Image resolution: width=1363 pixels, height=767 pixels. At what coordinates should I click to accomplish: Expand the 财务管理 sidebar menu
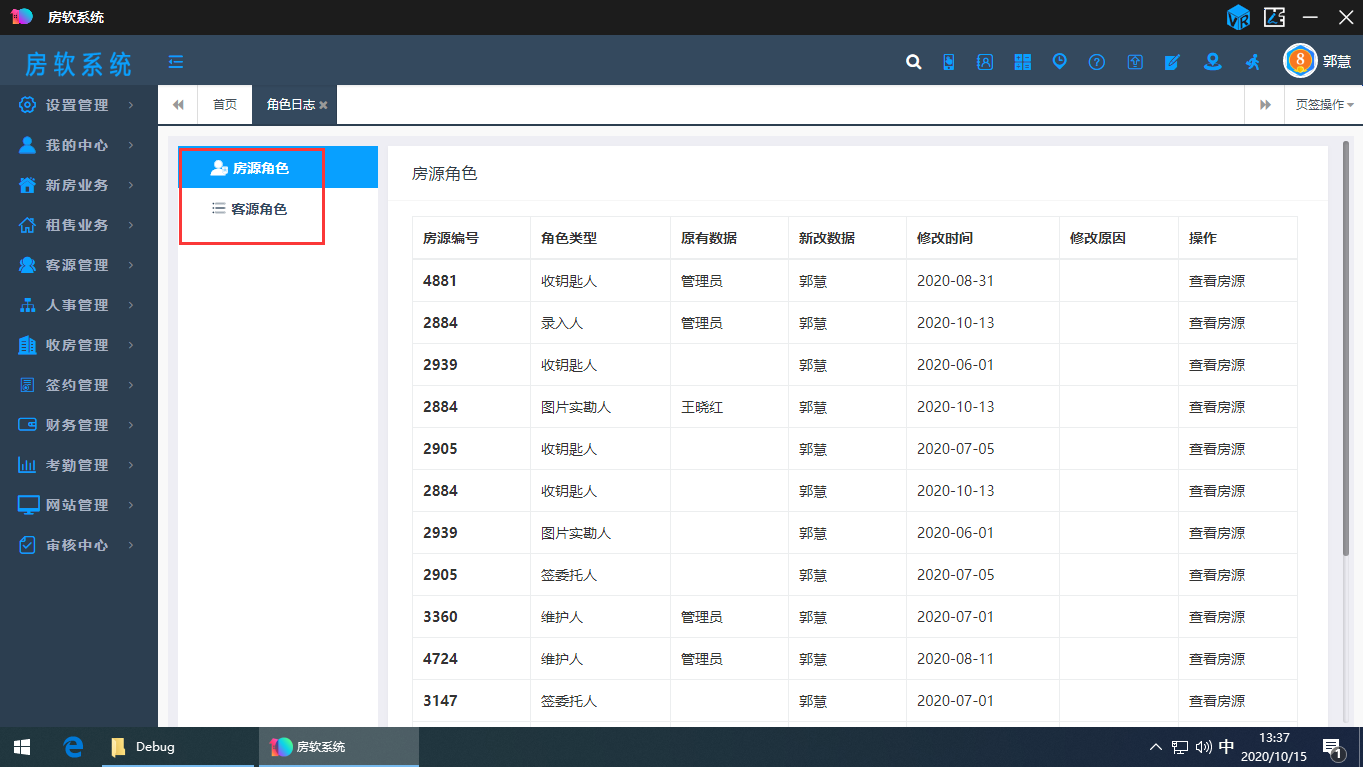pyautogui.click(x=78, y=425)
